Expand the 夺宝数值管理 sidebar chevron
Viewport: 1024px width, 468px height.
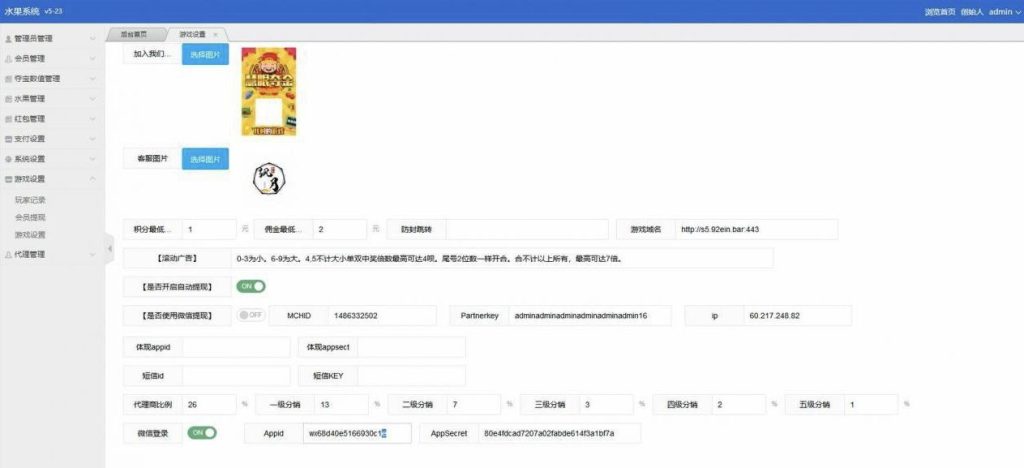(x=92, y=79)
